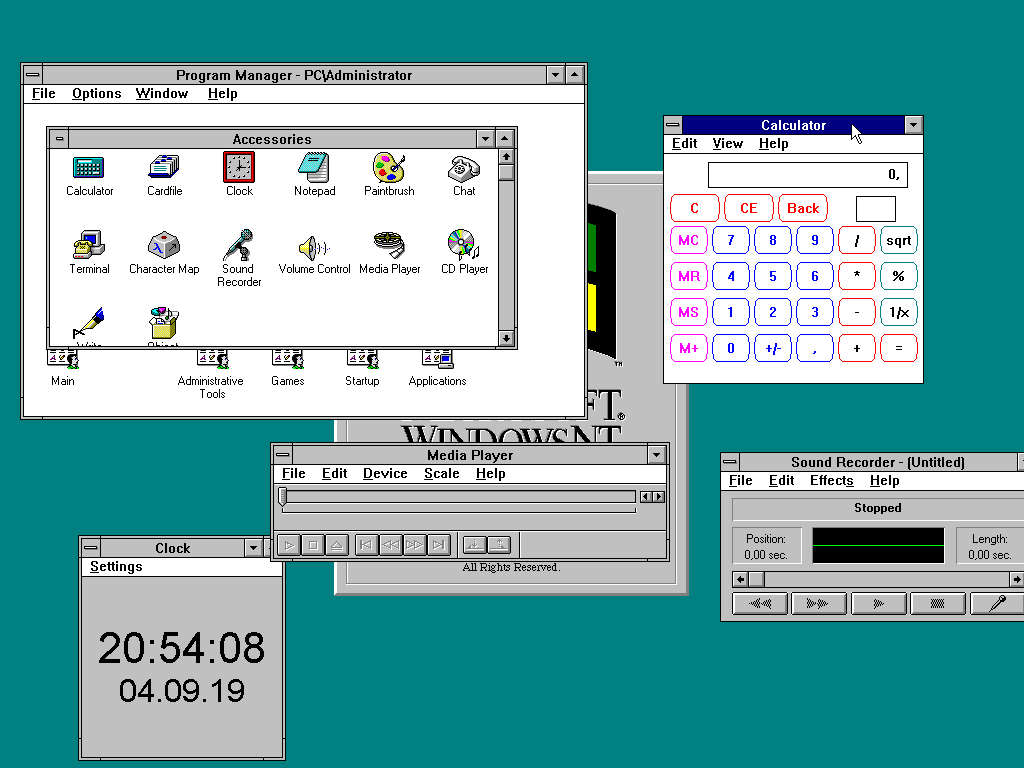
Task: Open the Program Manager control menu box
Action: [x=33, y=74]
